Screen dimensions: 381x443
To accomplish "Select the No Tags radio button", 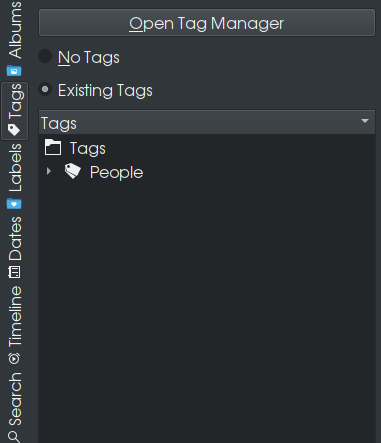I will click(45, 56).
